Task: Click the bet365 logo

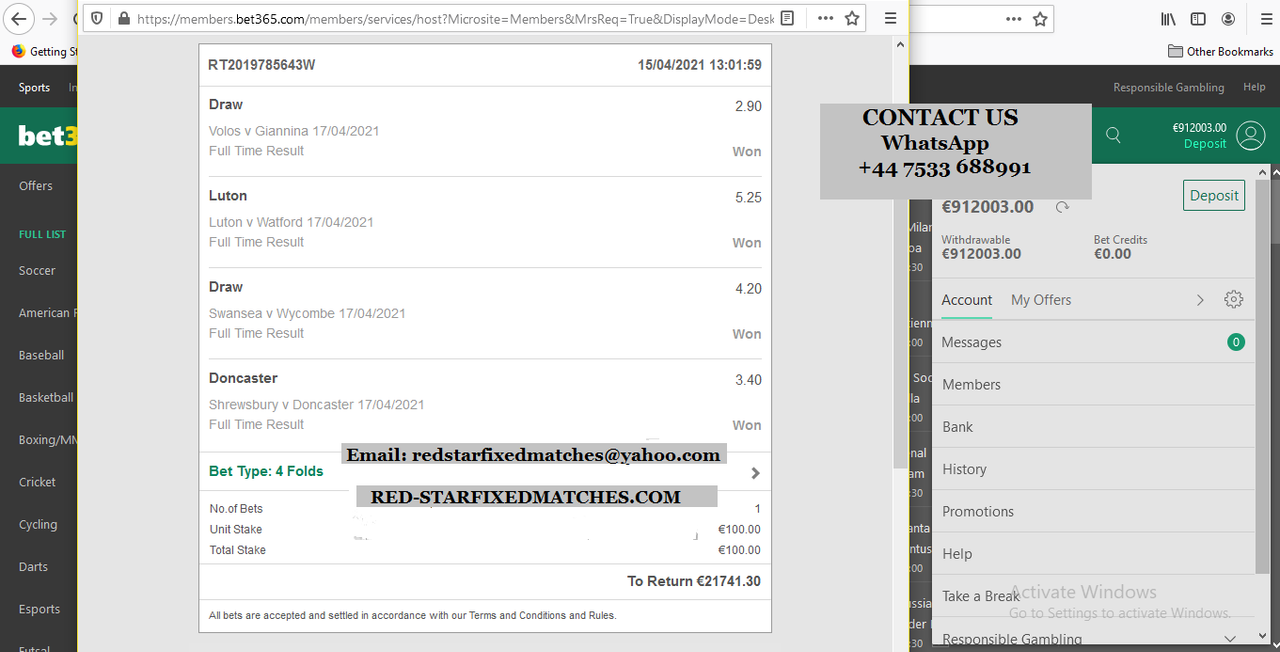Action: tap(47, 135)
